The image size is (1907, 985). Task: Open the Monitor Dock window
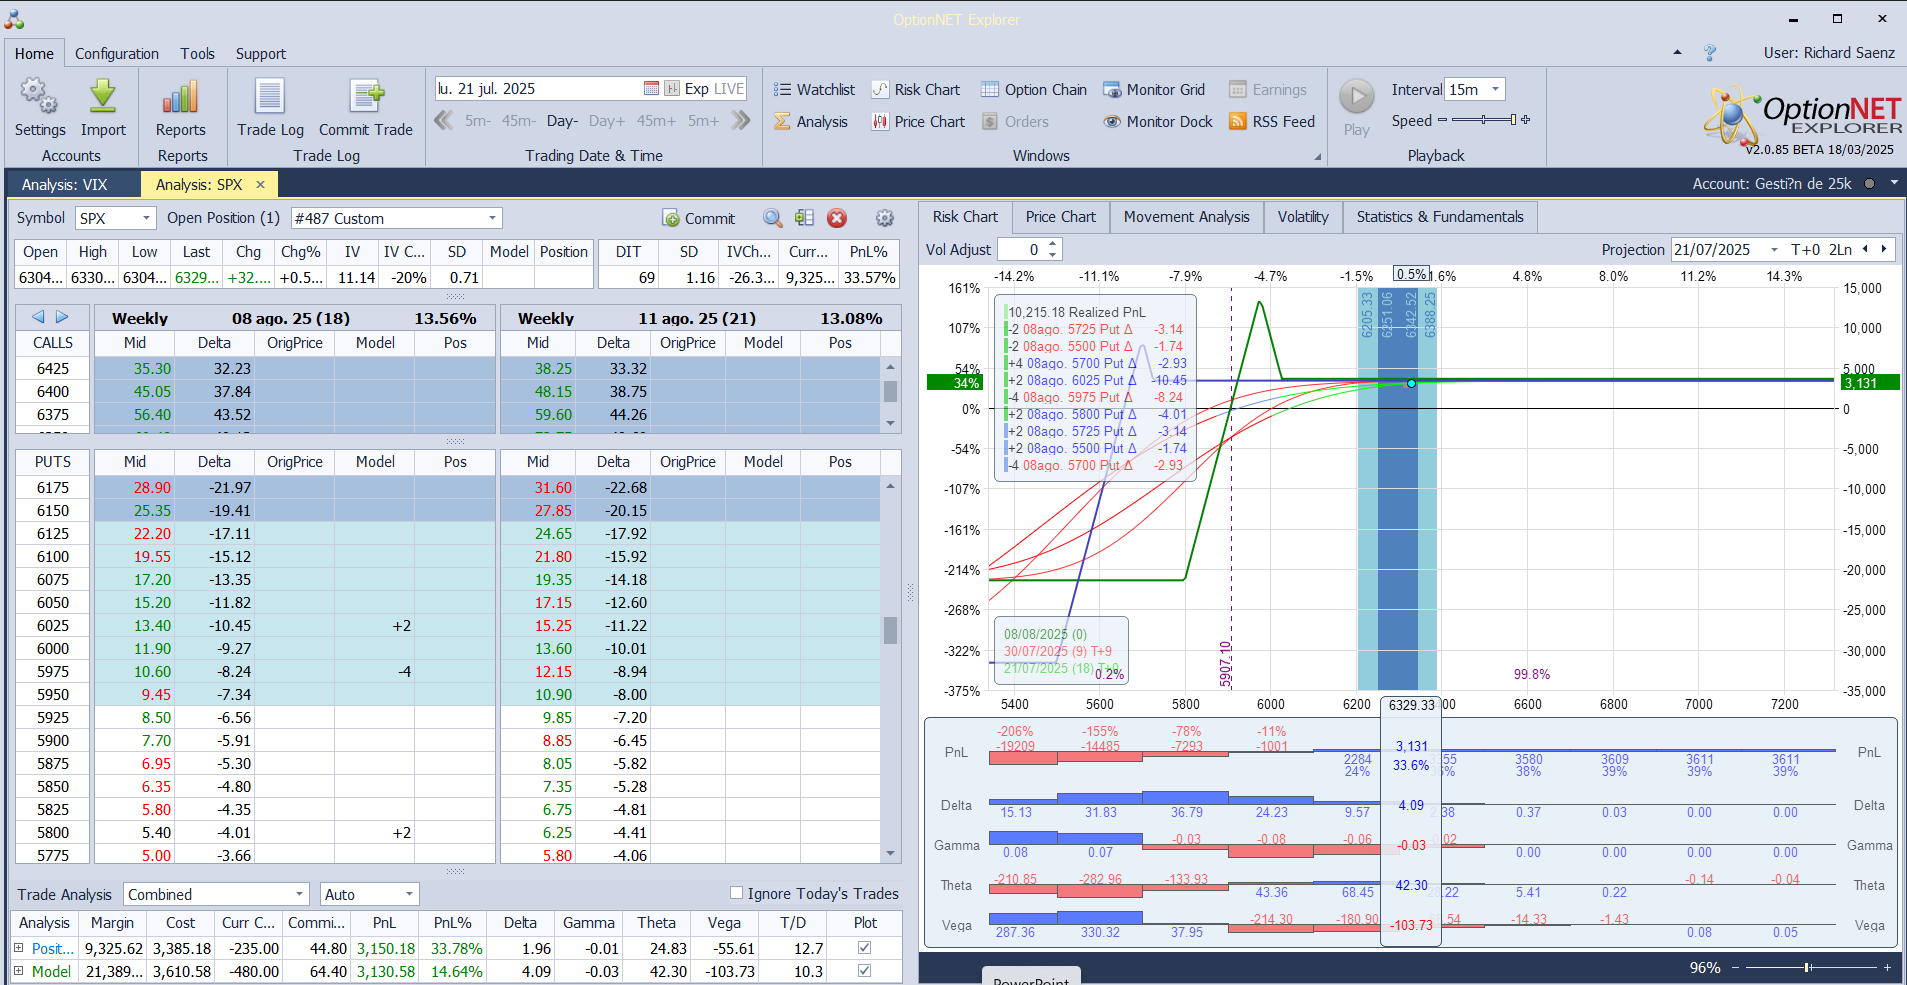pyautogui.click(x=1158, y=122)
